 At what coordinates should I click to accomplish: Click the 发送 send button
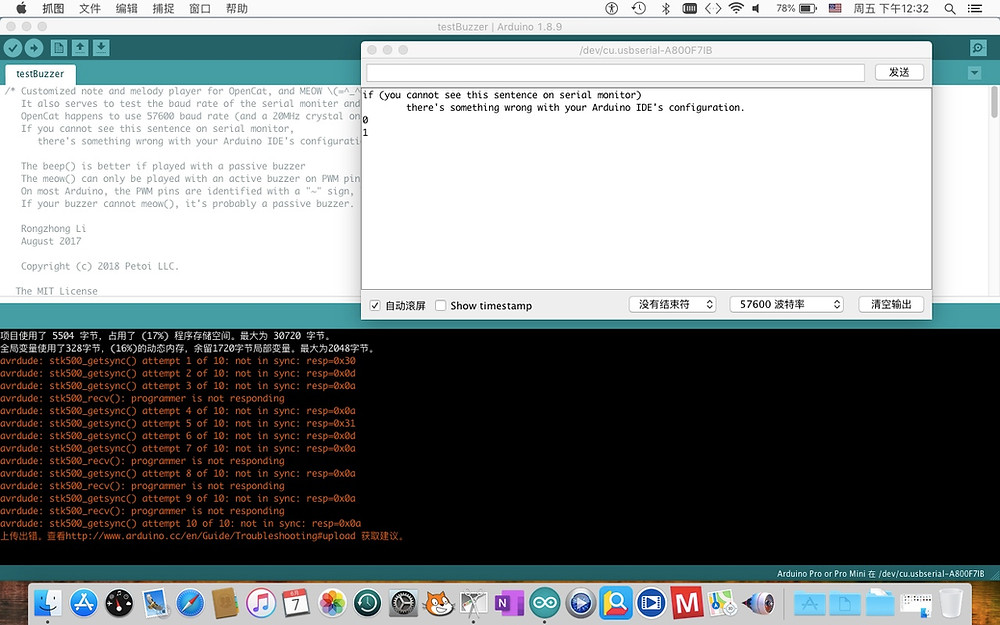pyautogui.click(x=899, y=72)
